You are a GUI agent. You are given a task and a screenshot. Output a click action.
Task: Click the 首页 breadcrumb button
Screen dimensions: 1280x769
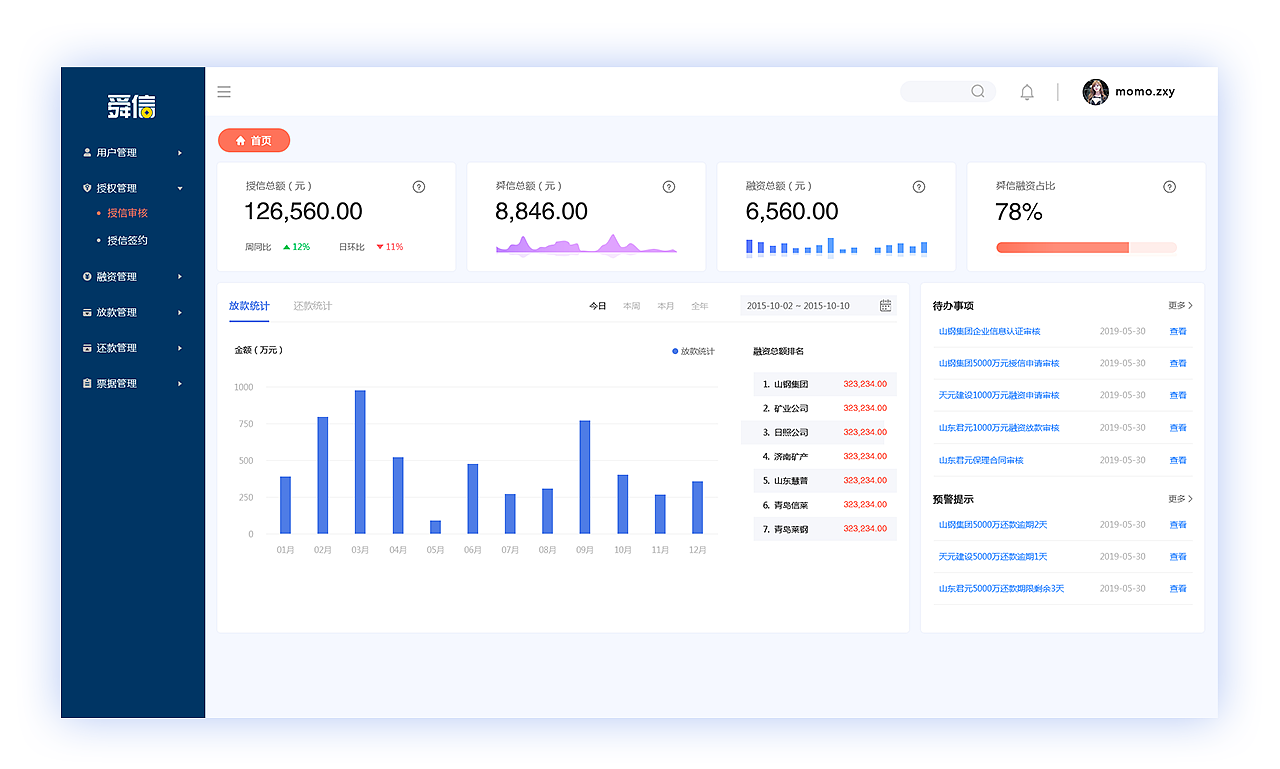(254, 141)
